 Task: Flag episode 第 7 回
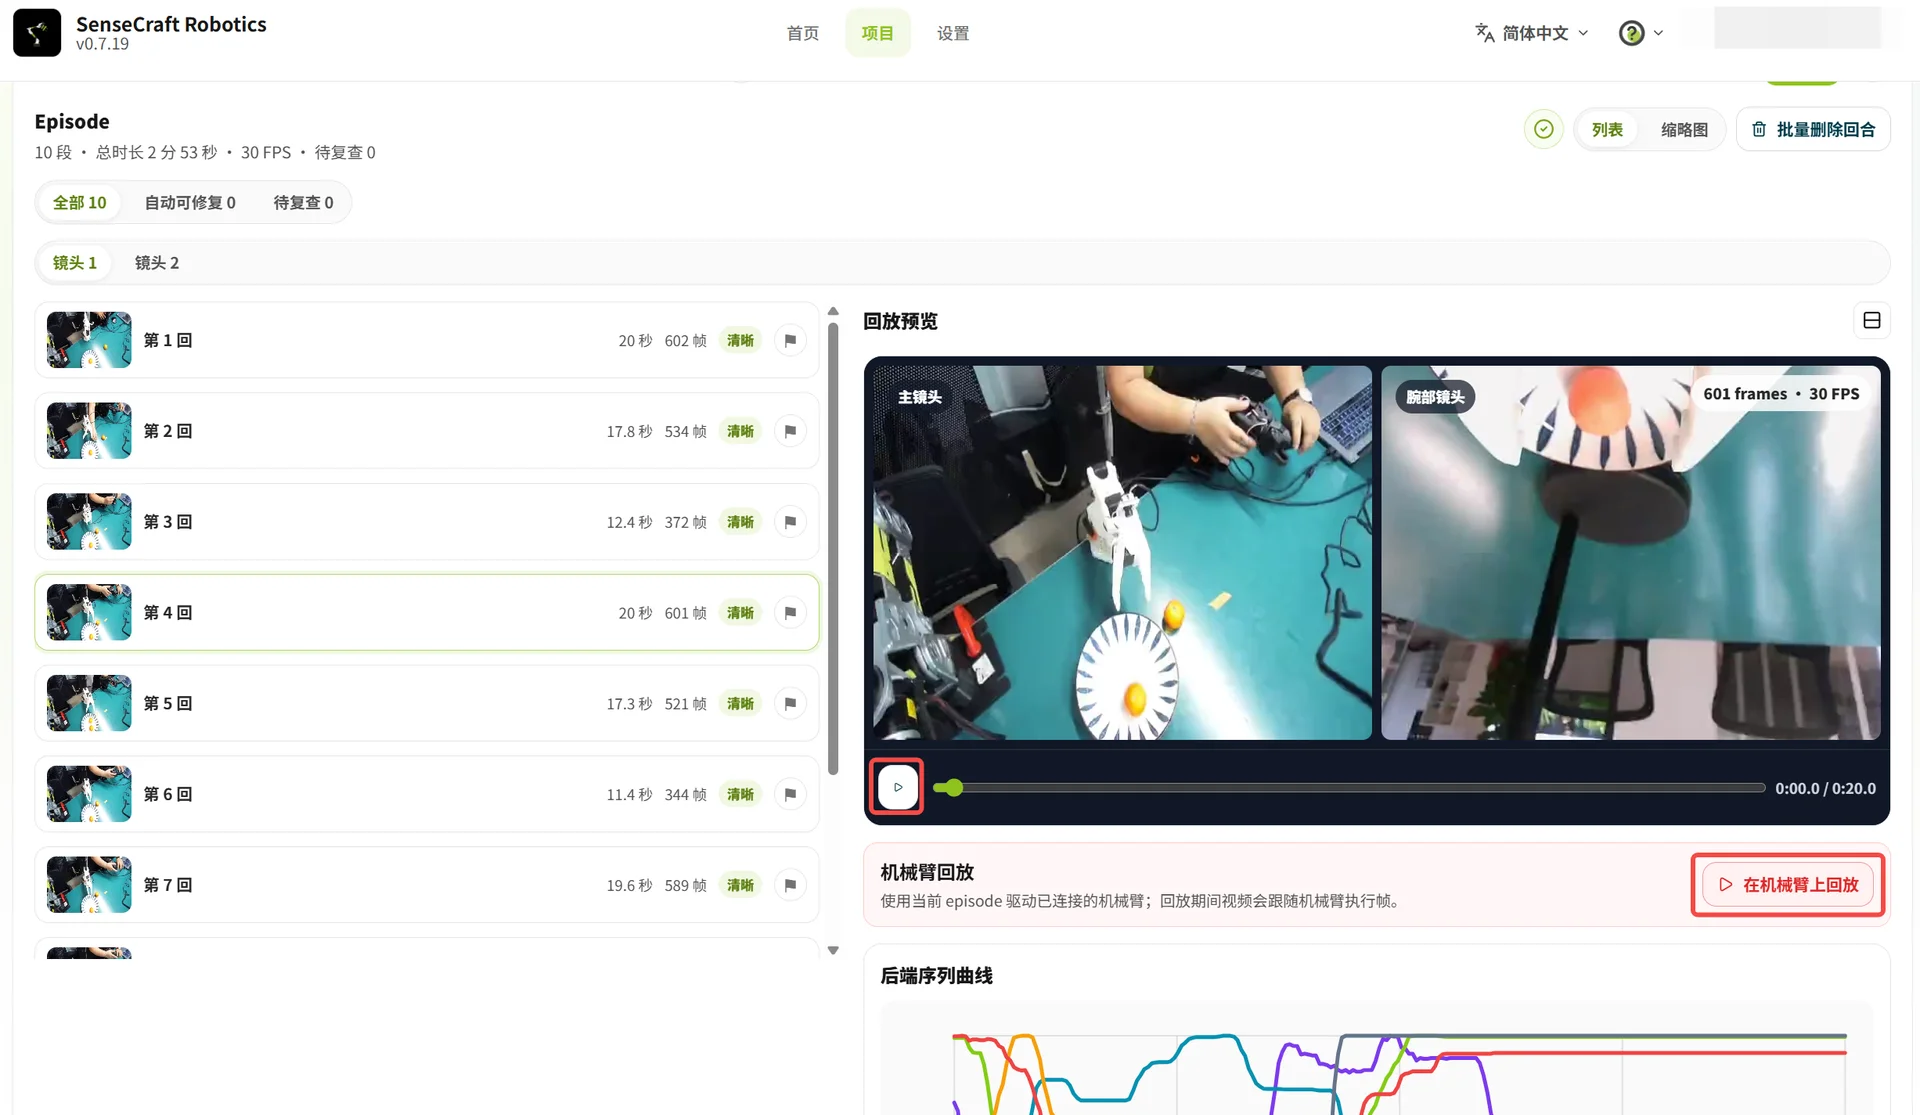click(790, 886)
